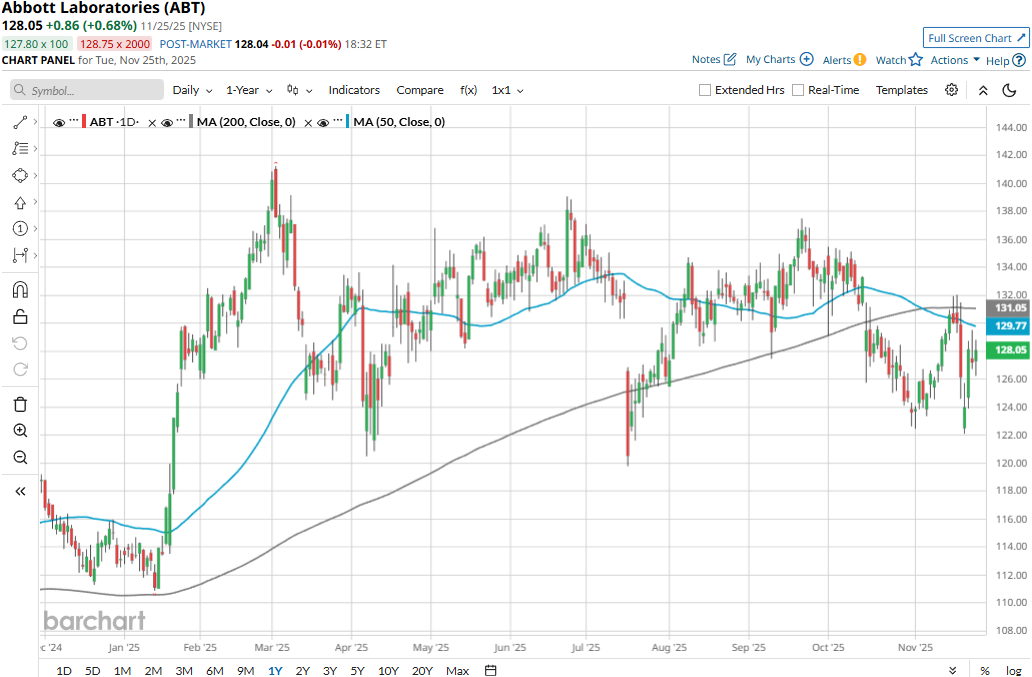1032x677 pixels.
Task: Zoom out using the magnifier minus icon
Action: (x=20, y=457)
